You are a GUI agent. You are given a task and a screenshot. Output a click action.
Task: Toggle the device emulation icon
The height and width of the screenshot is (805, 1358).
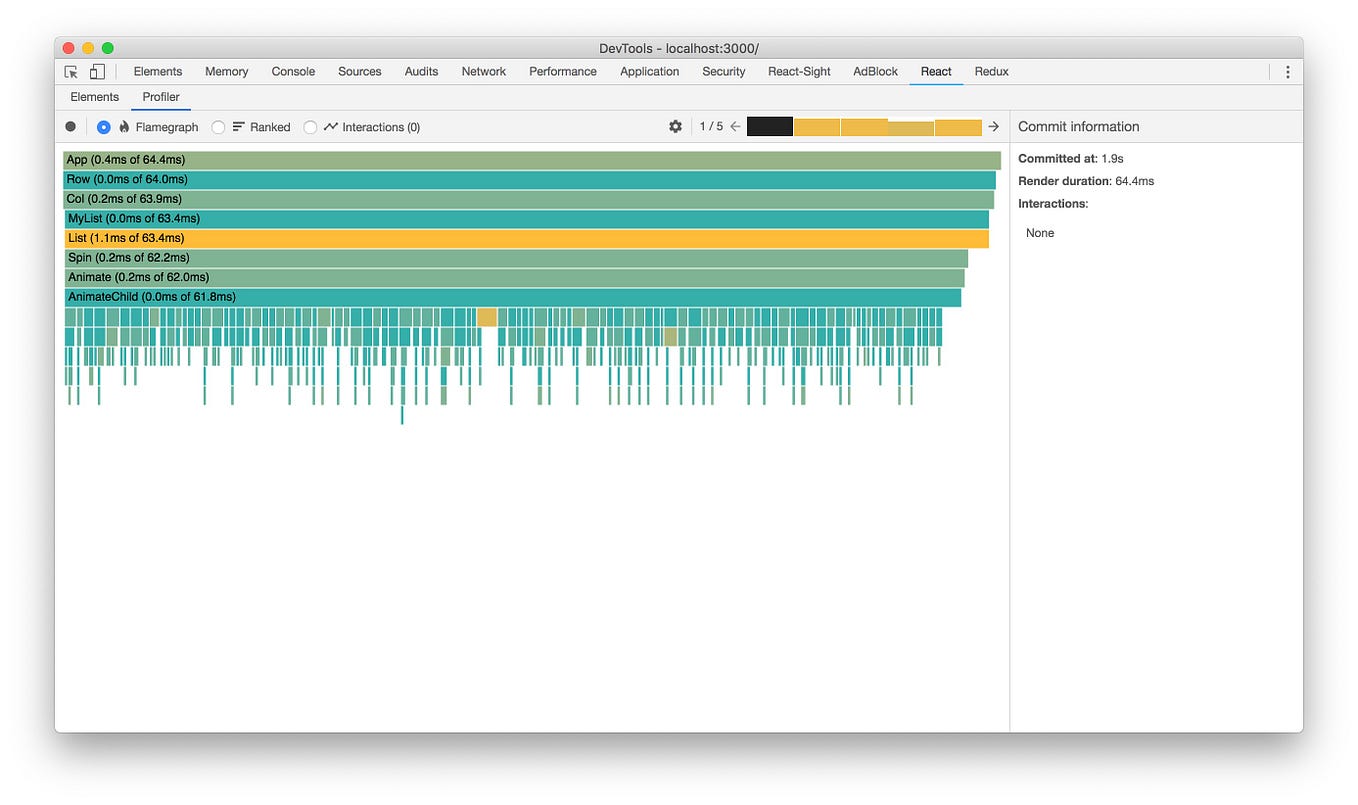pos(97,71)
